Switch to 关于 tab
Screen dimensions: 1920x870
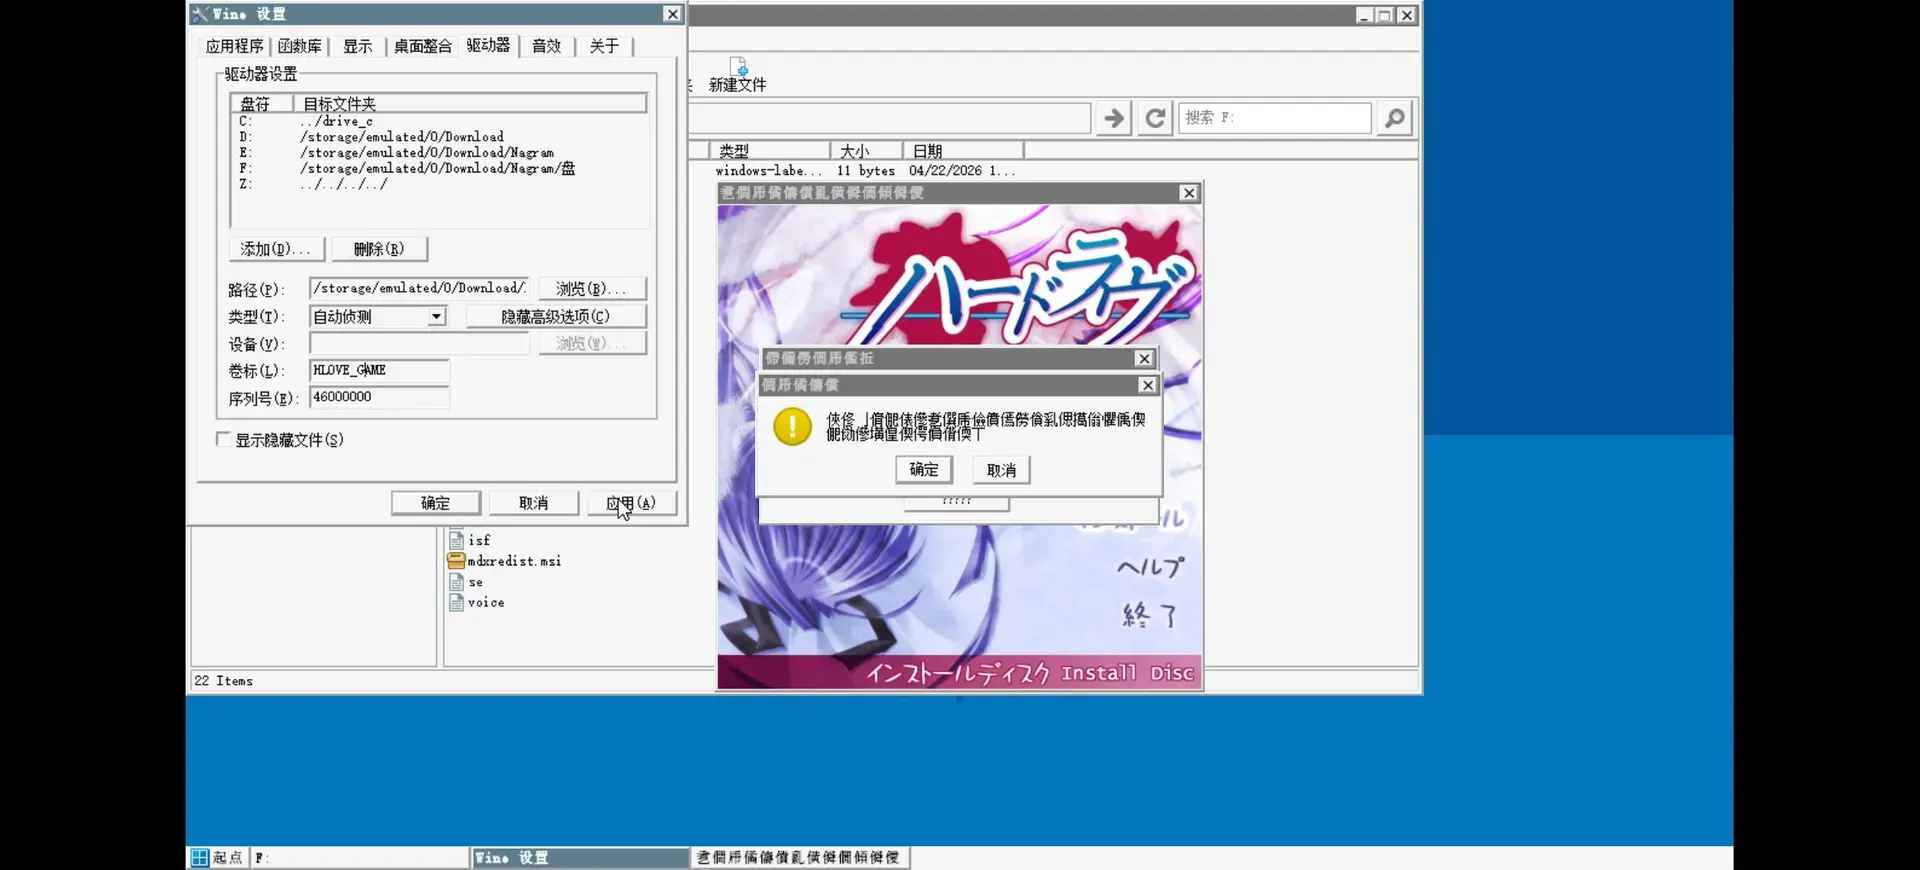pos(604,46)
